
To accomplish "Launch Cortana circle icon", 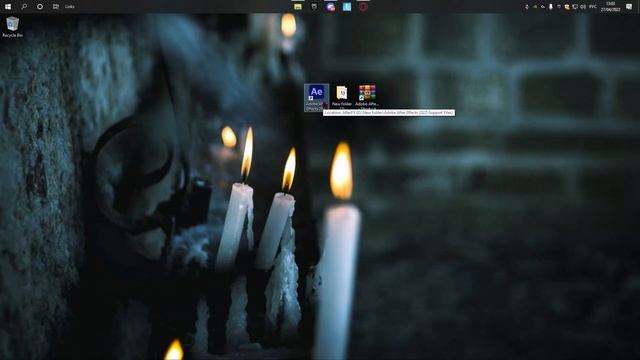I will (x=40, y=7).
